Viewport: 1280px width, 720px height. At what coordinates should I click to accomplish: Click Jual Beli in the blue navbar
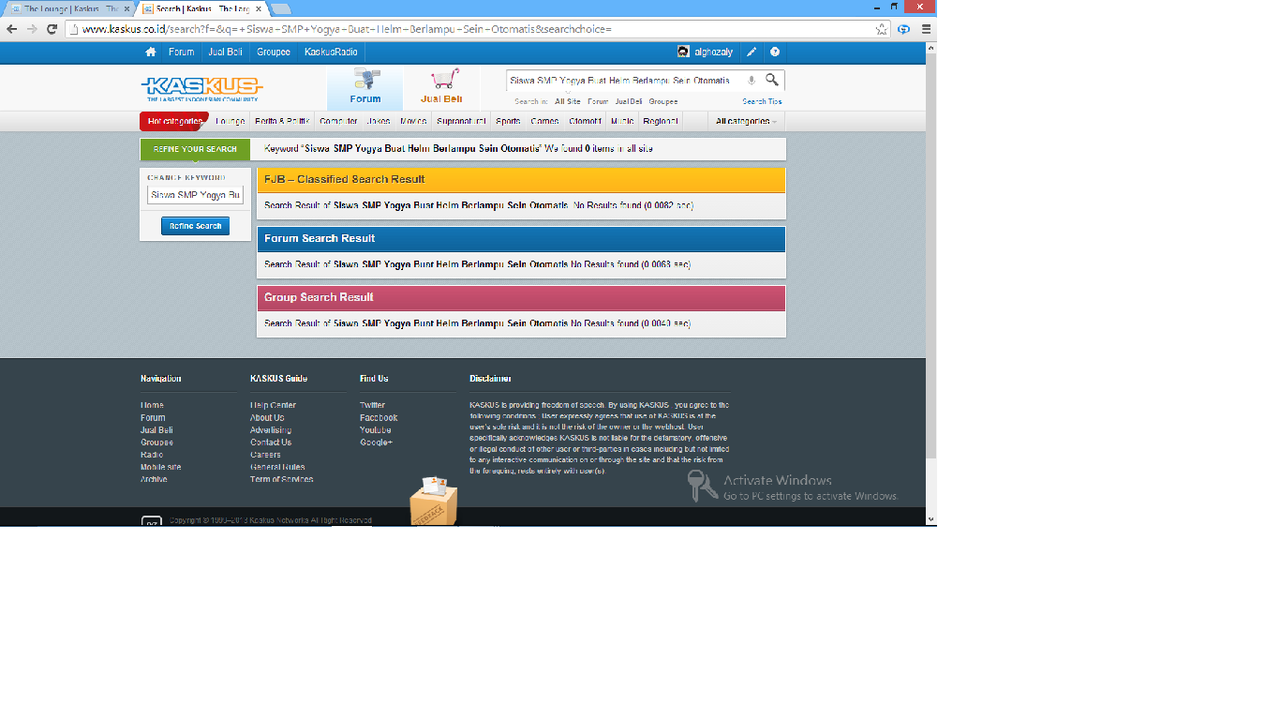click(225, 52)
